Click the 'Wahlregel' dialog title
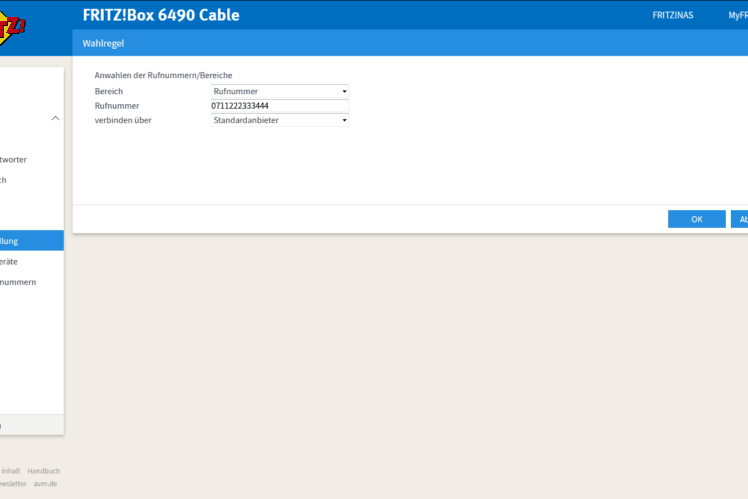This screenshot has height=499, width=748. tap(103, 43)
